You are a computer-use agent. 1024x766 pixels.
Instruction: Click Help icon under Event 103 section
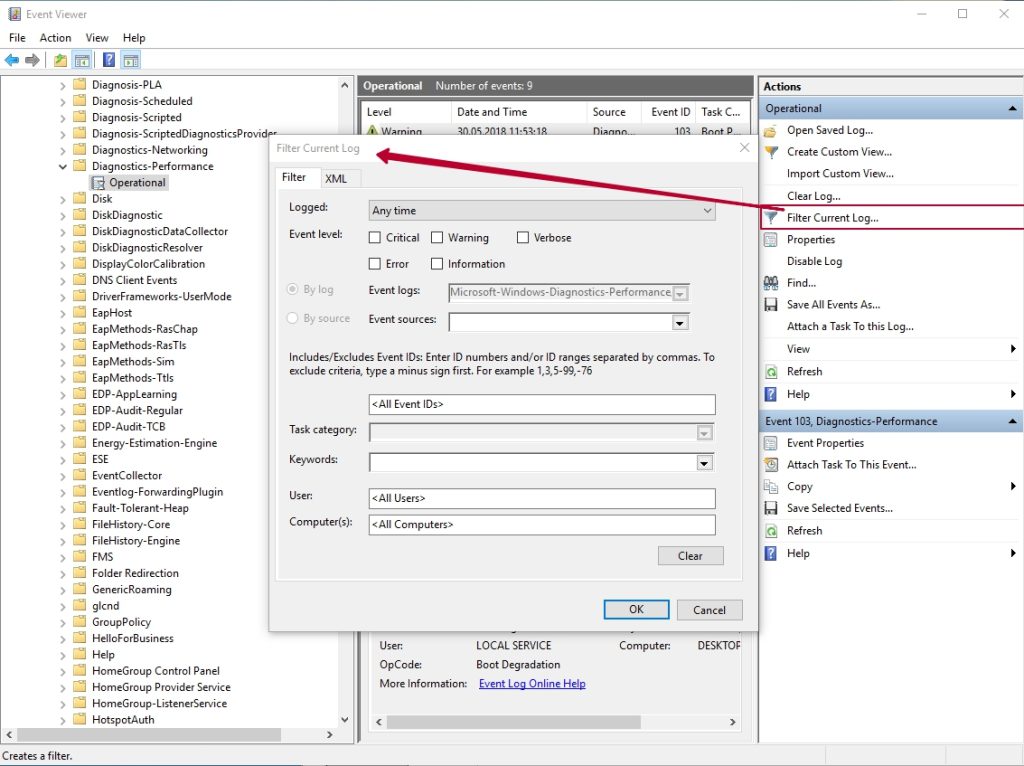(771, 554)
